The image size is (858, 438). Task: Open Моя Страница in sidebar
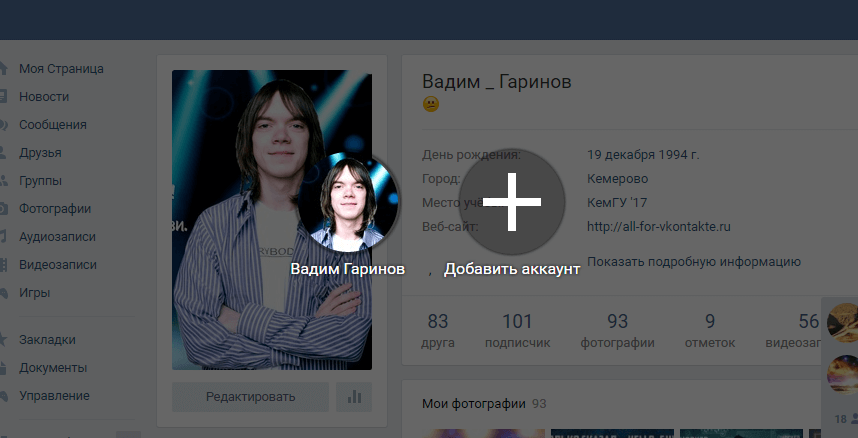point(61,68)
